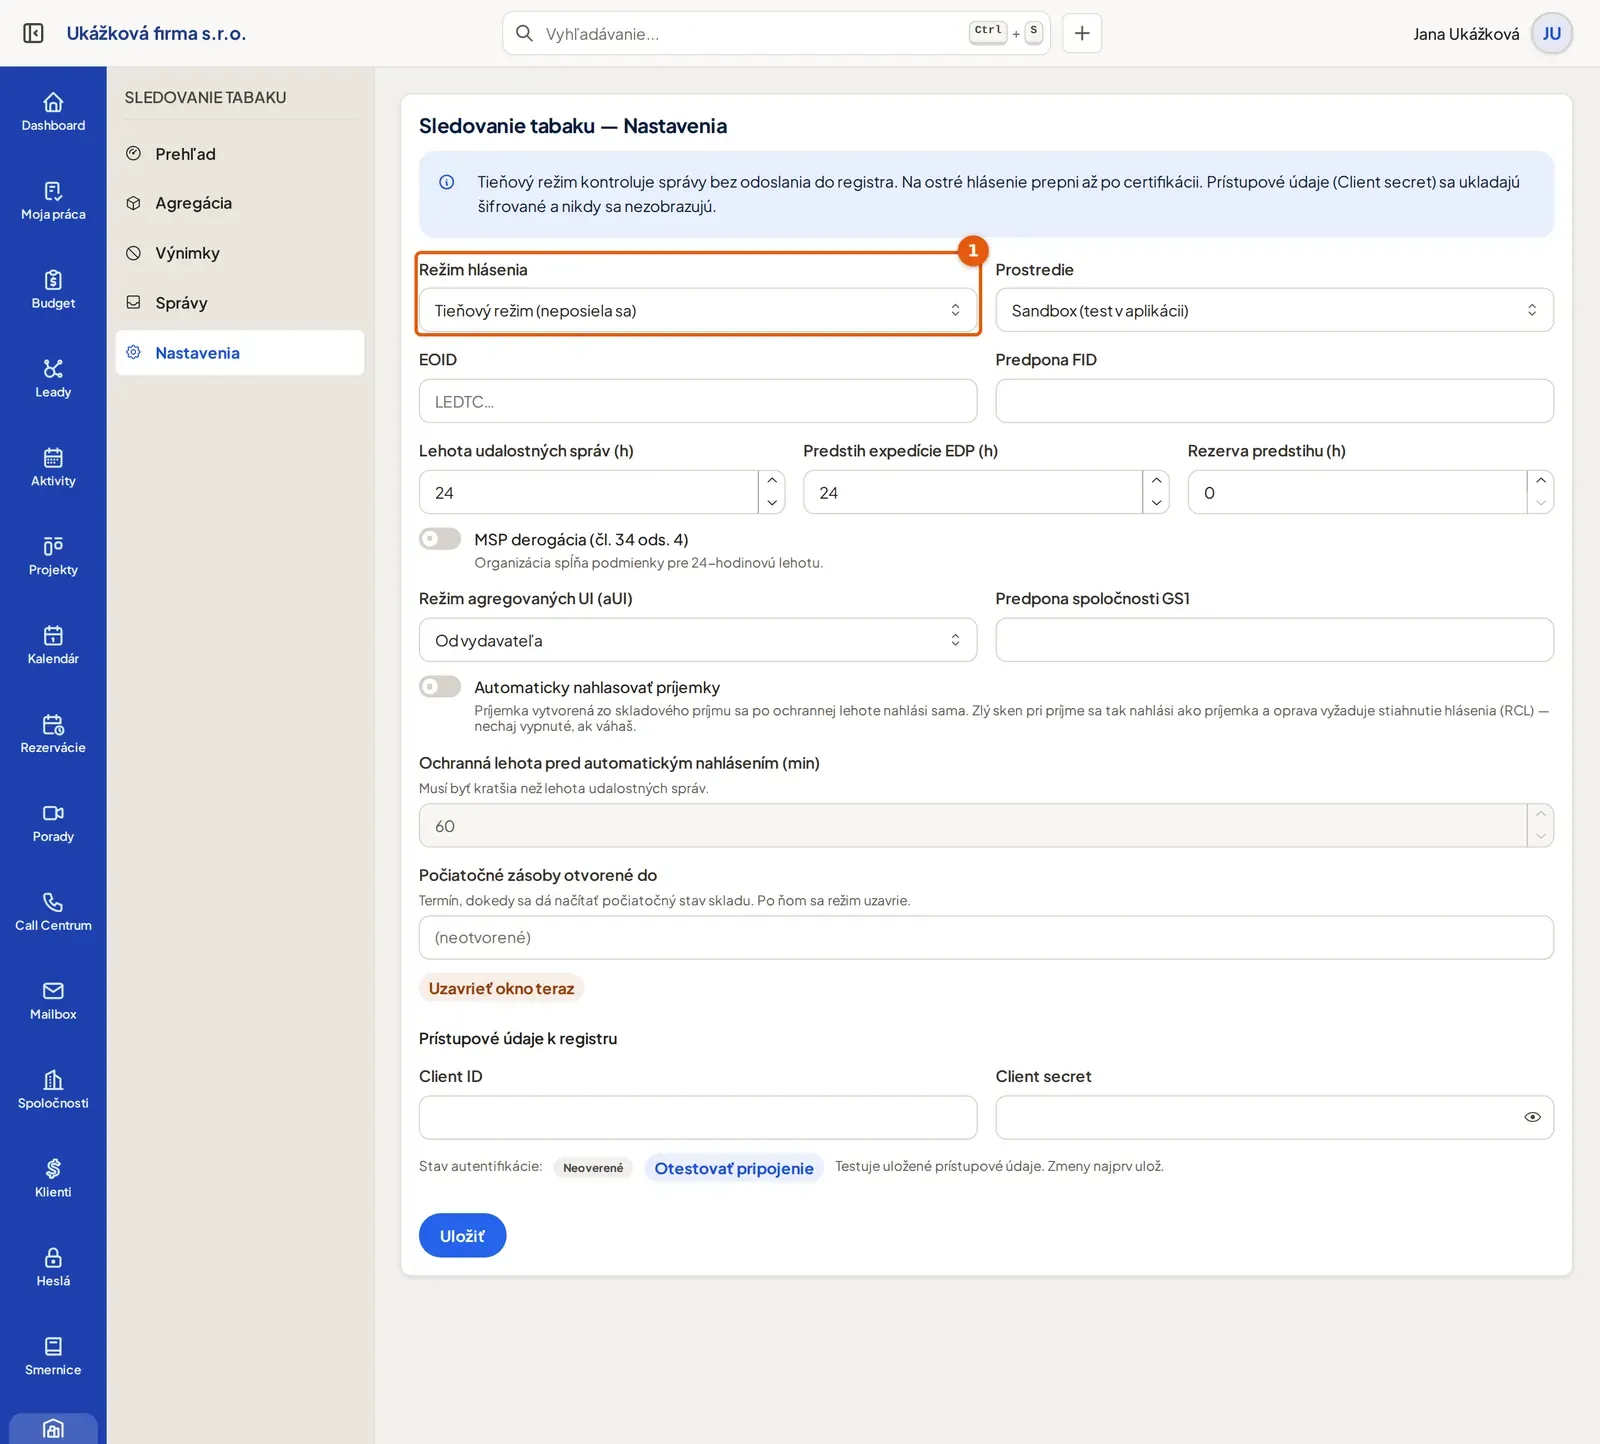Click the Uložiť save button
The image size is (1600, 1444).
[x=462, y=1236]
